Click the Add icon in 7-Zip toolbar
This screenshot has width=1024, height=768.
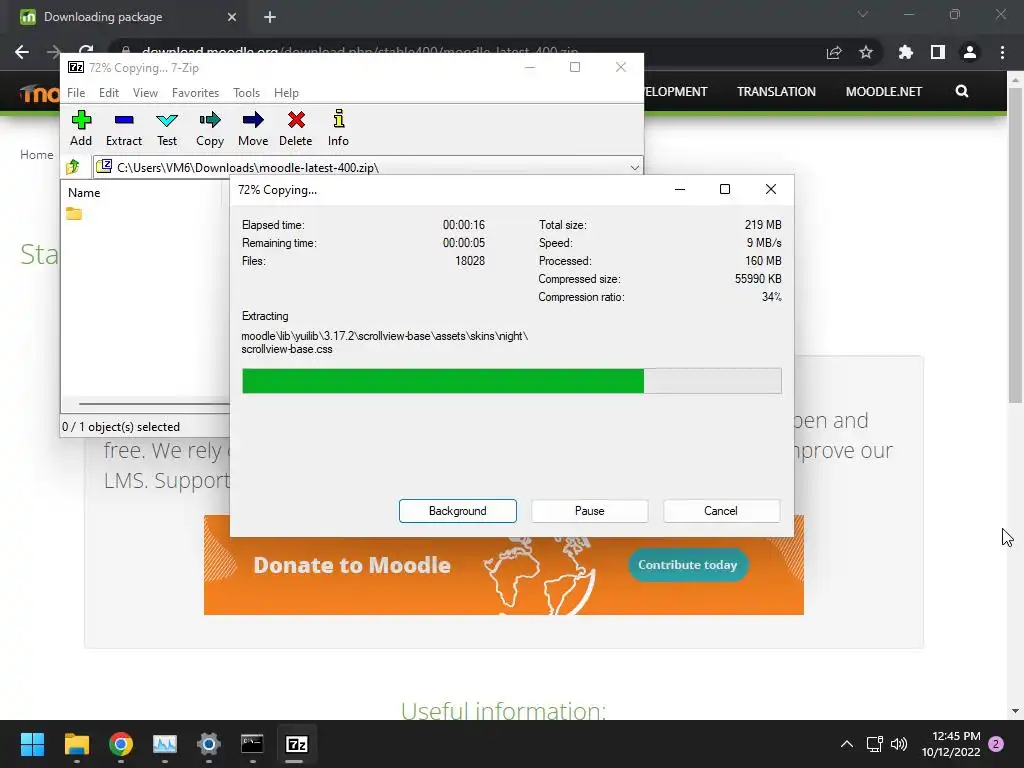[x=81, y=128]
